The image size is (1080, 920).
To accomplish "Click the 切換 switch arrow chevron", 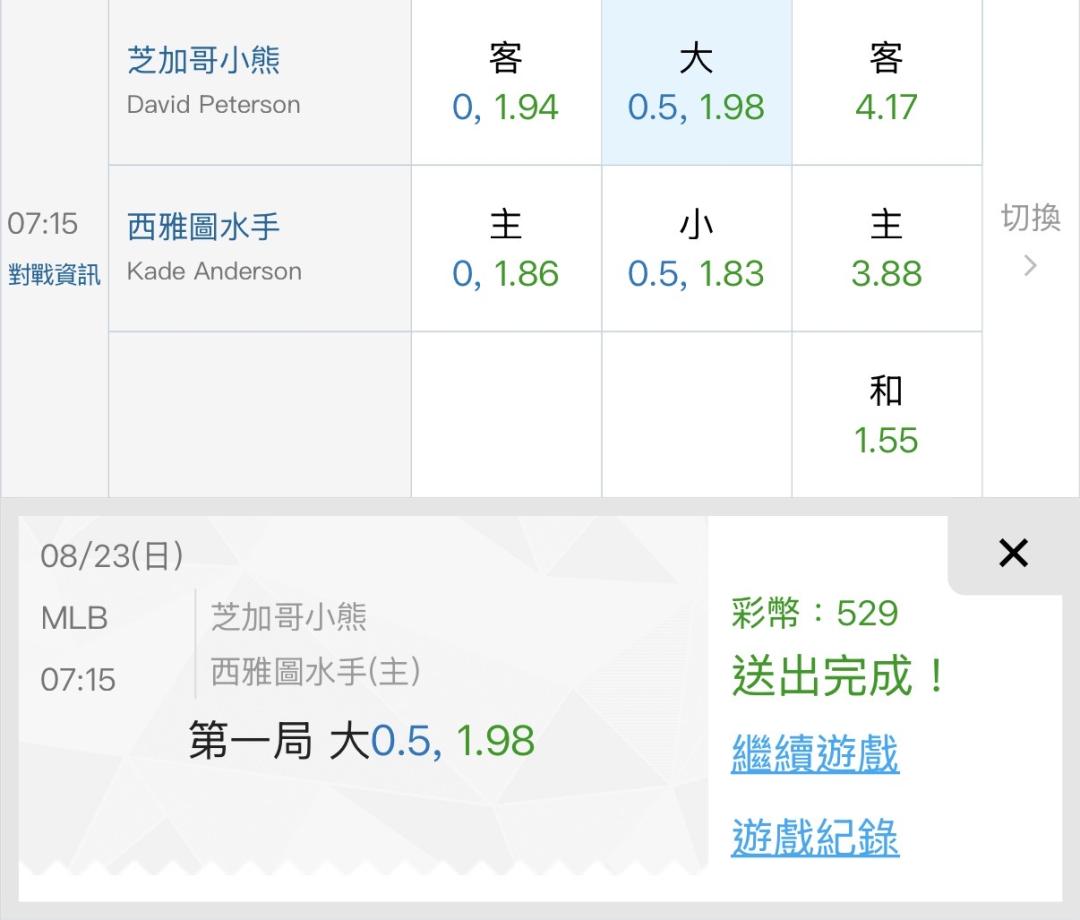I will [1030, 265].
